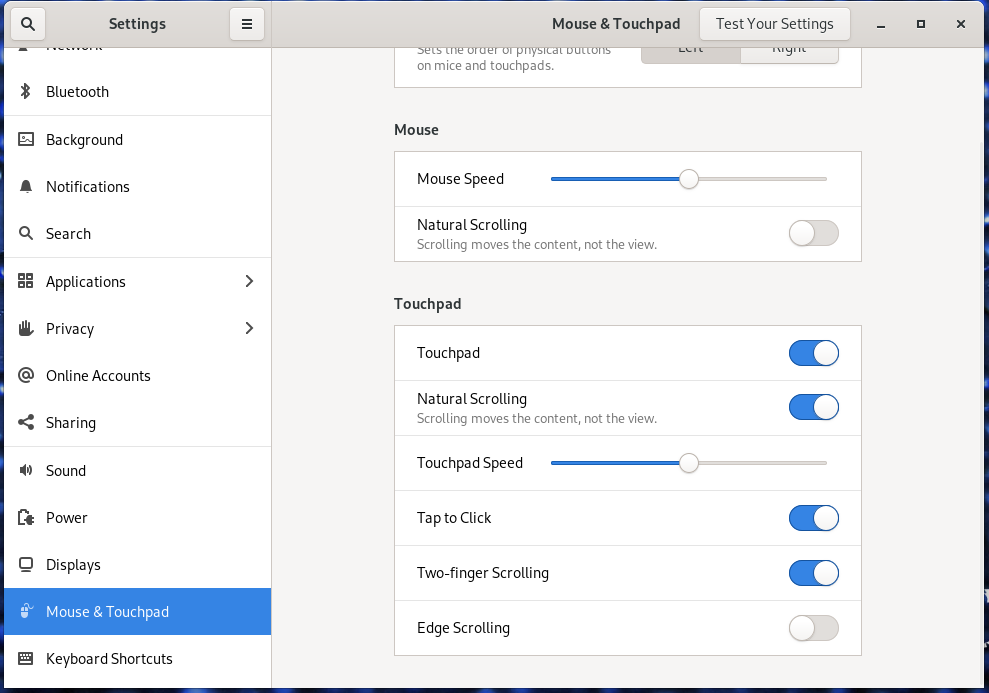
Task: Click the Sharing settings icon
Action: point(24,422)
